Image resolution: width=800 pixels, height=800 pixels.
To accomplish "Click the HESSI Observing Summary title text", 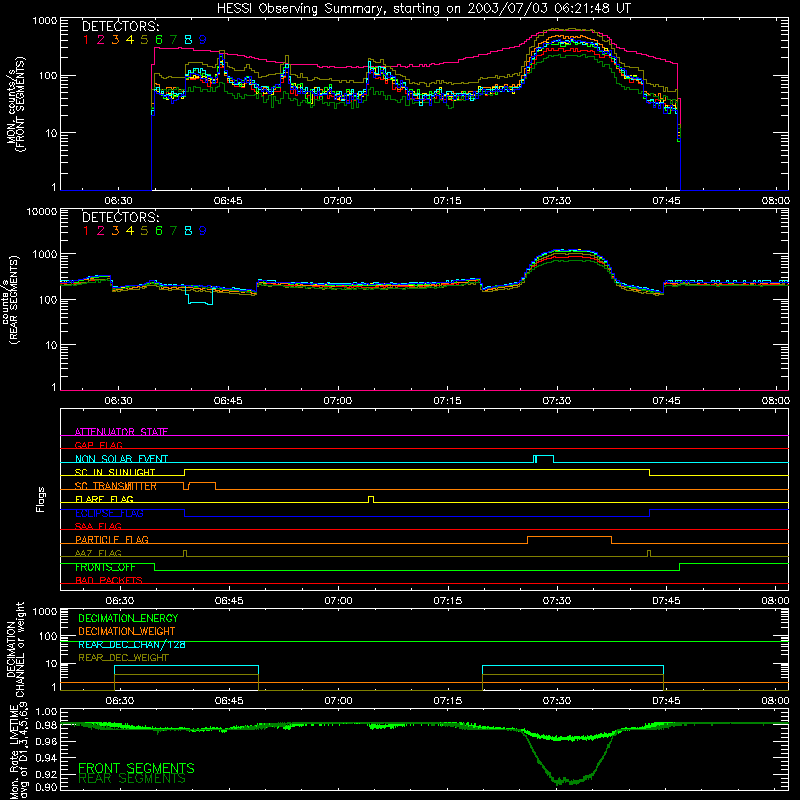I will (x=423, y=8).
